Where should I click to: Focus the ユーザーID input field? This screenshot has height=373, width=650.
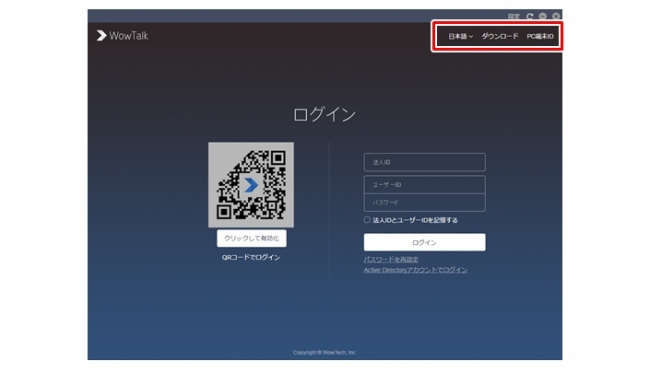(424, 184)
